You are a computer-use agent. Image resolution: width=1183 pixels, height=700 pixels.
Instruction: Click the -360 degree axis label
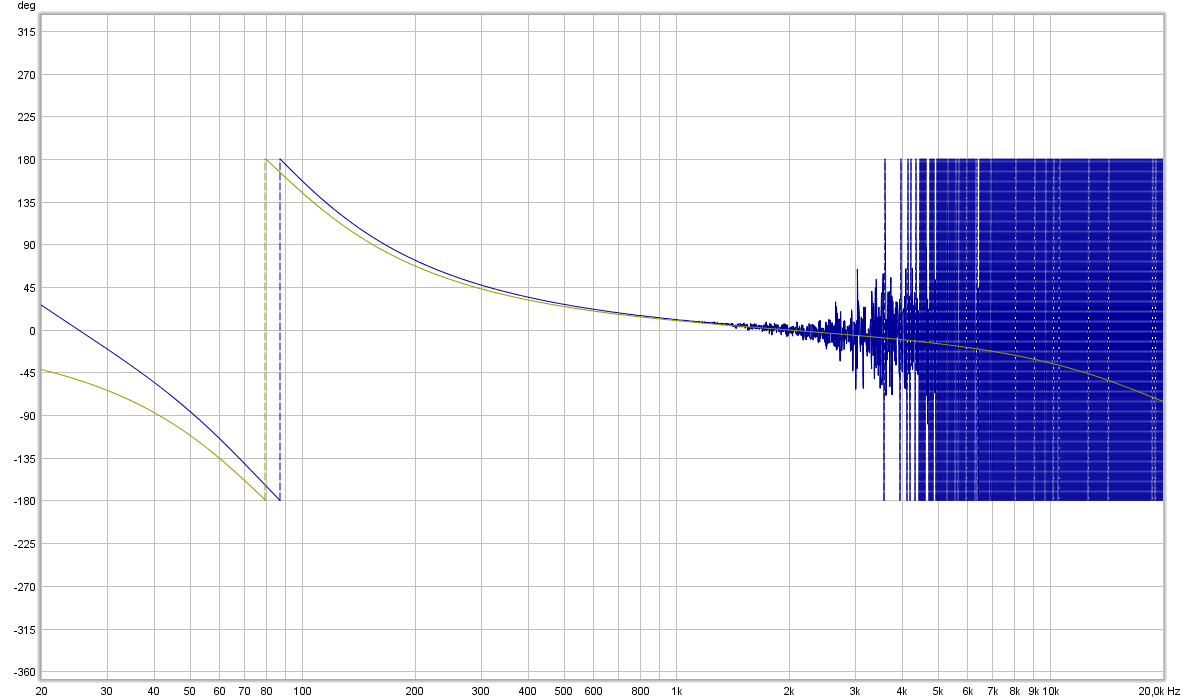pyautogui.click(x=25, y=672)
